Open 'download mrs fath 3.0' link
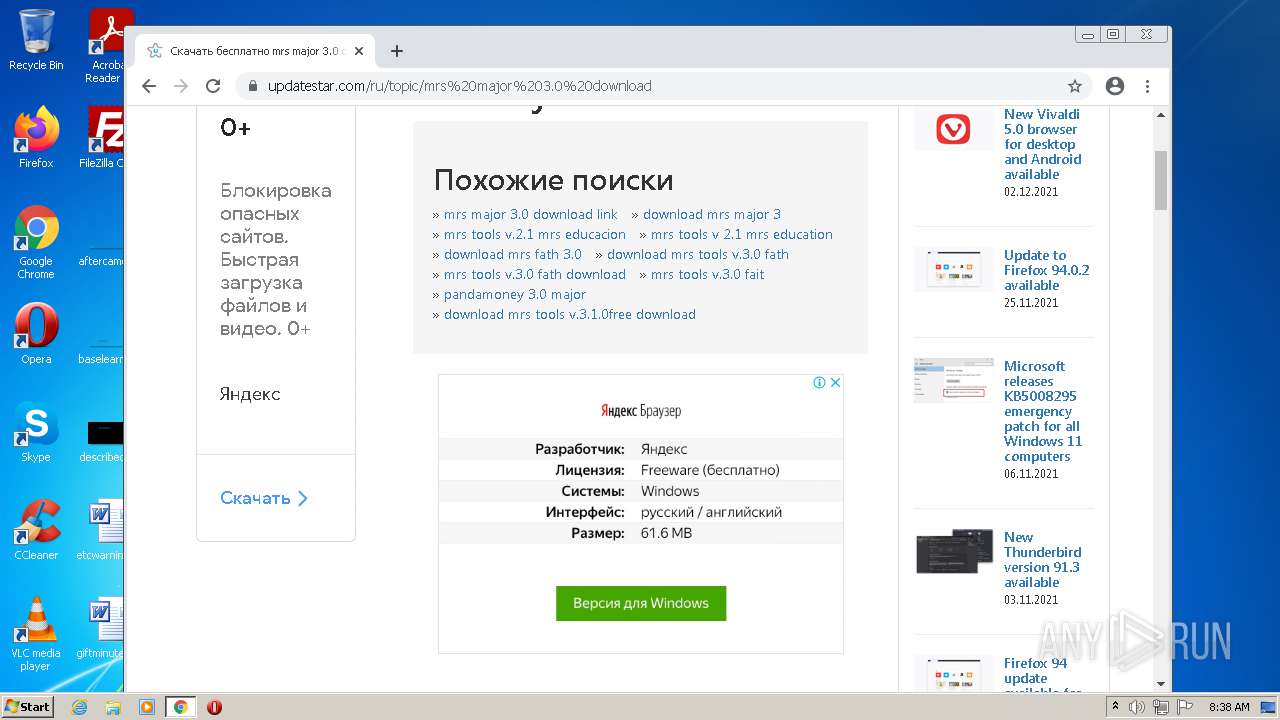Screen dimensions: 1280x720 tap(513, 254)
